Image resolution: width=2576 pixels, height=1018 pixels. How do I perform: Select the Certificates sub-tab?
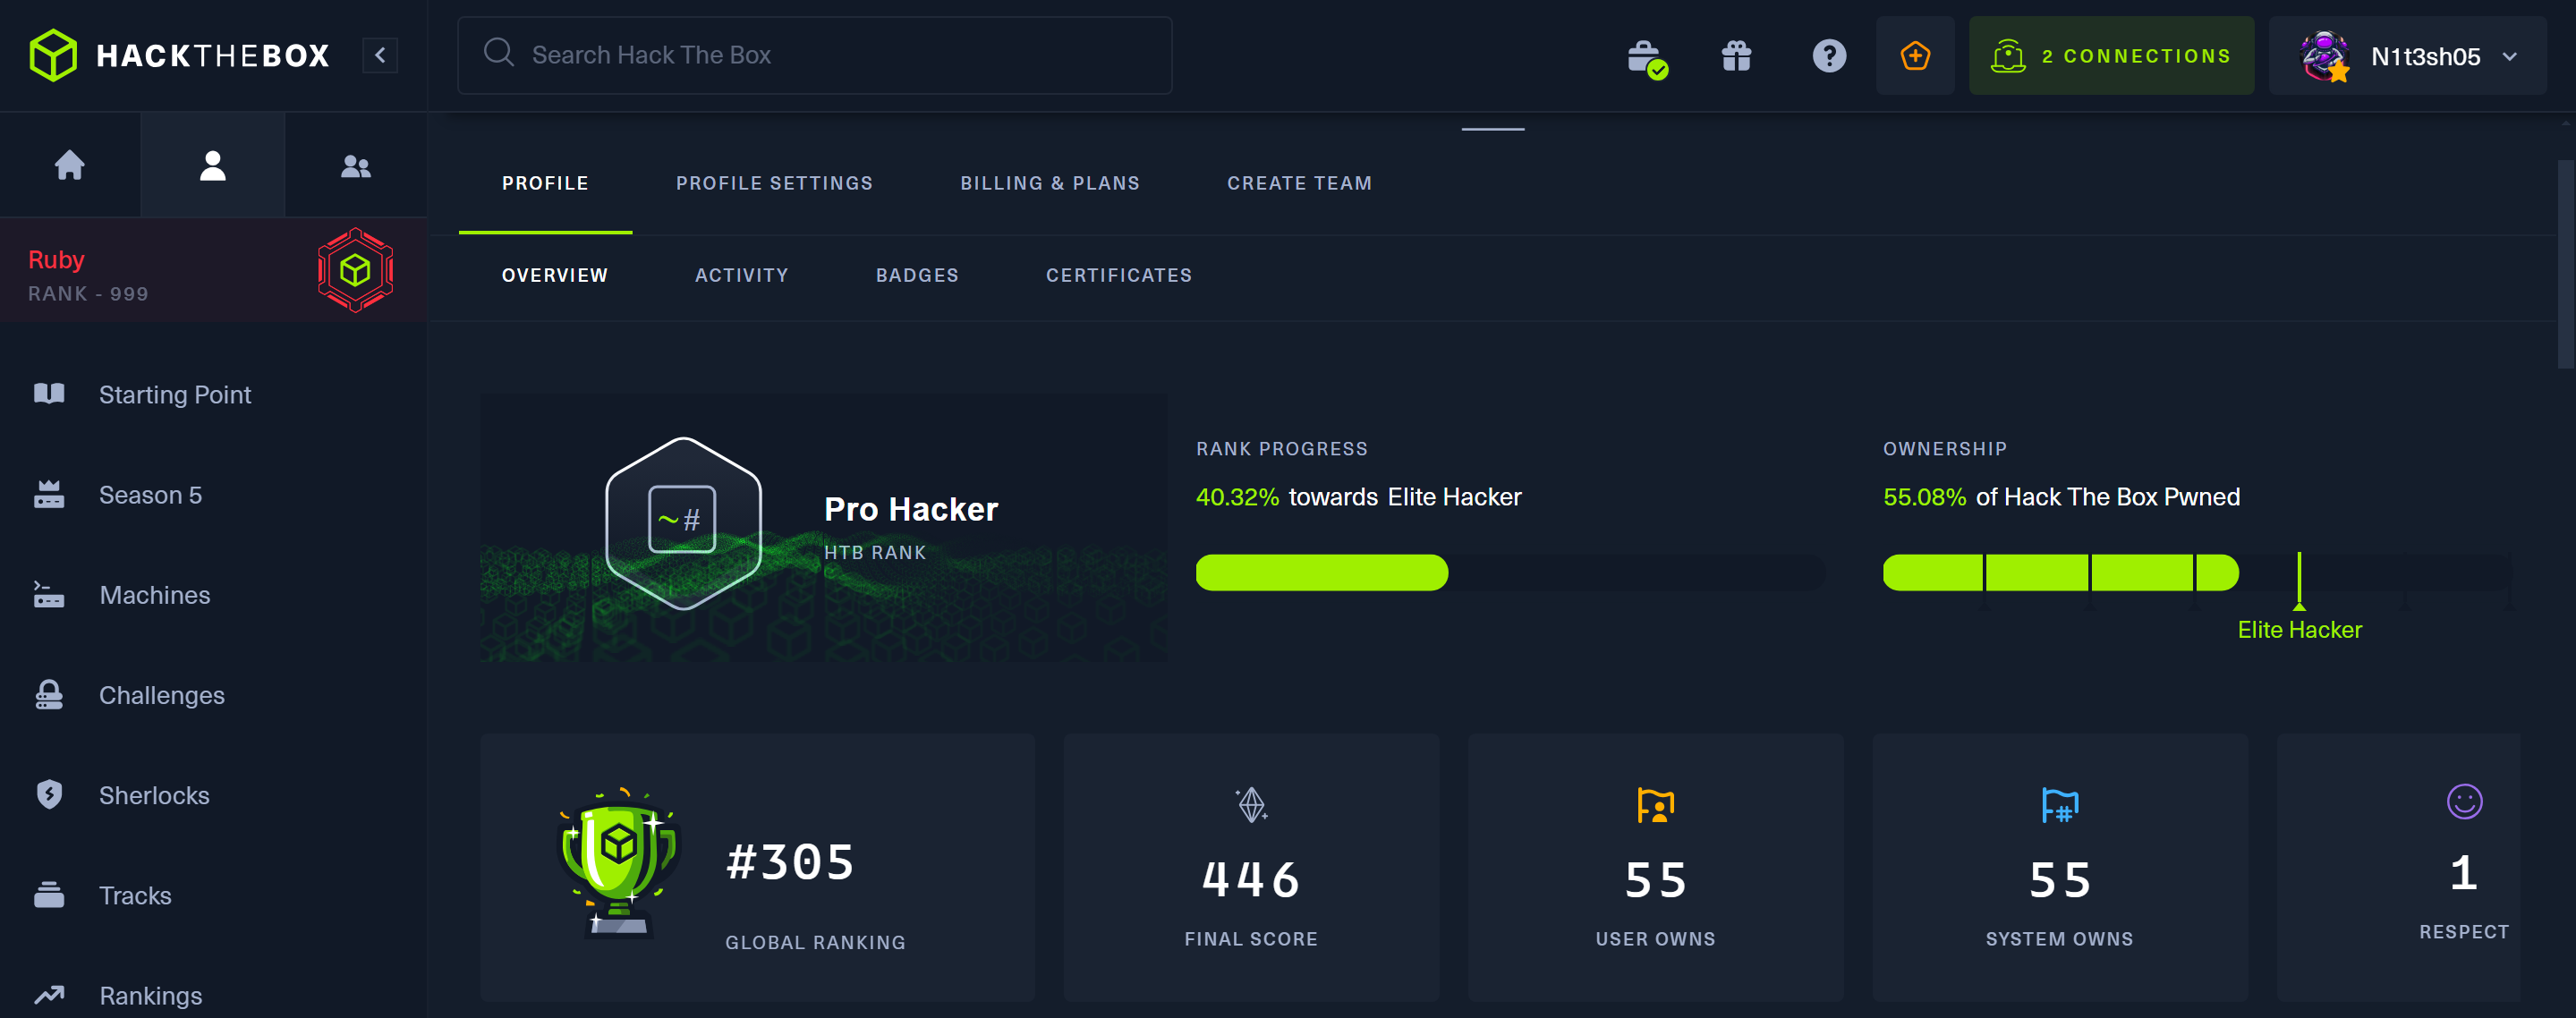tap(1119, 275)
